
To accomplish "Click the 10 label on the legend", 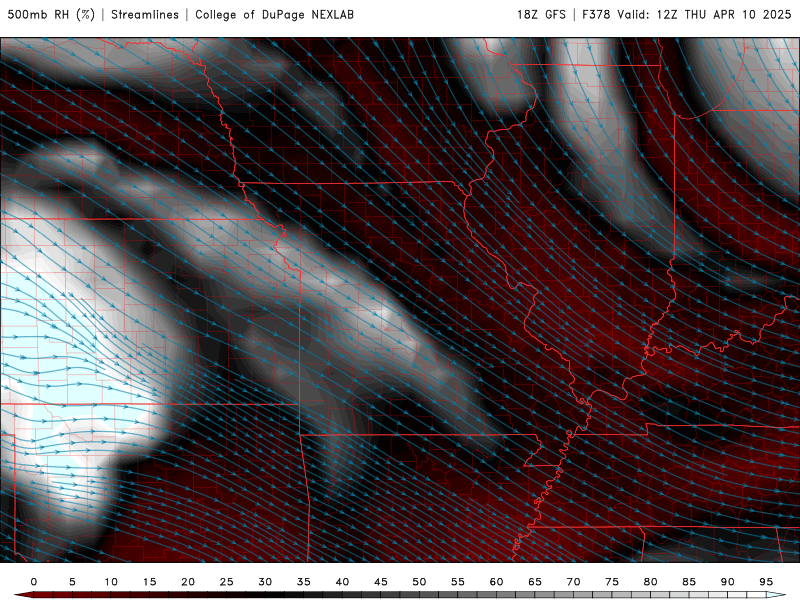I will pos(111,582).
